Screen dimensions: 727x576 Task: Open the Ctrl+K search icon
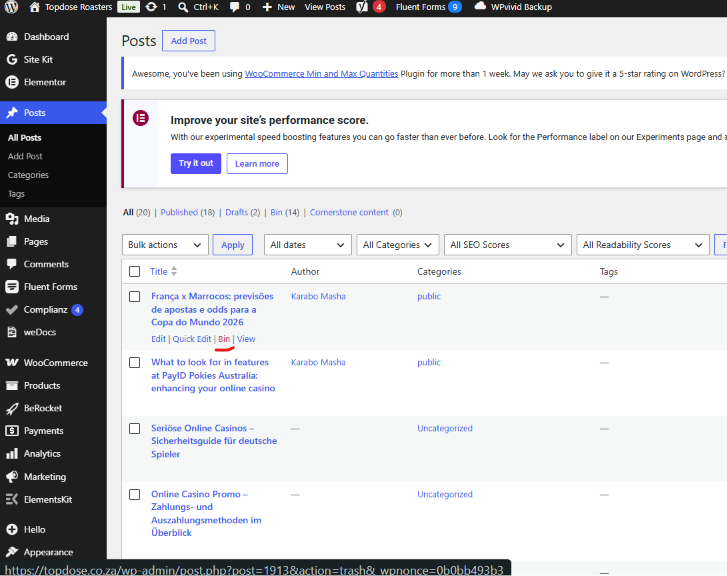pyautogui.click(x=183, y=7)
